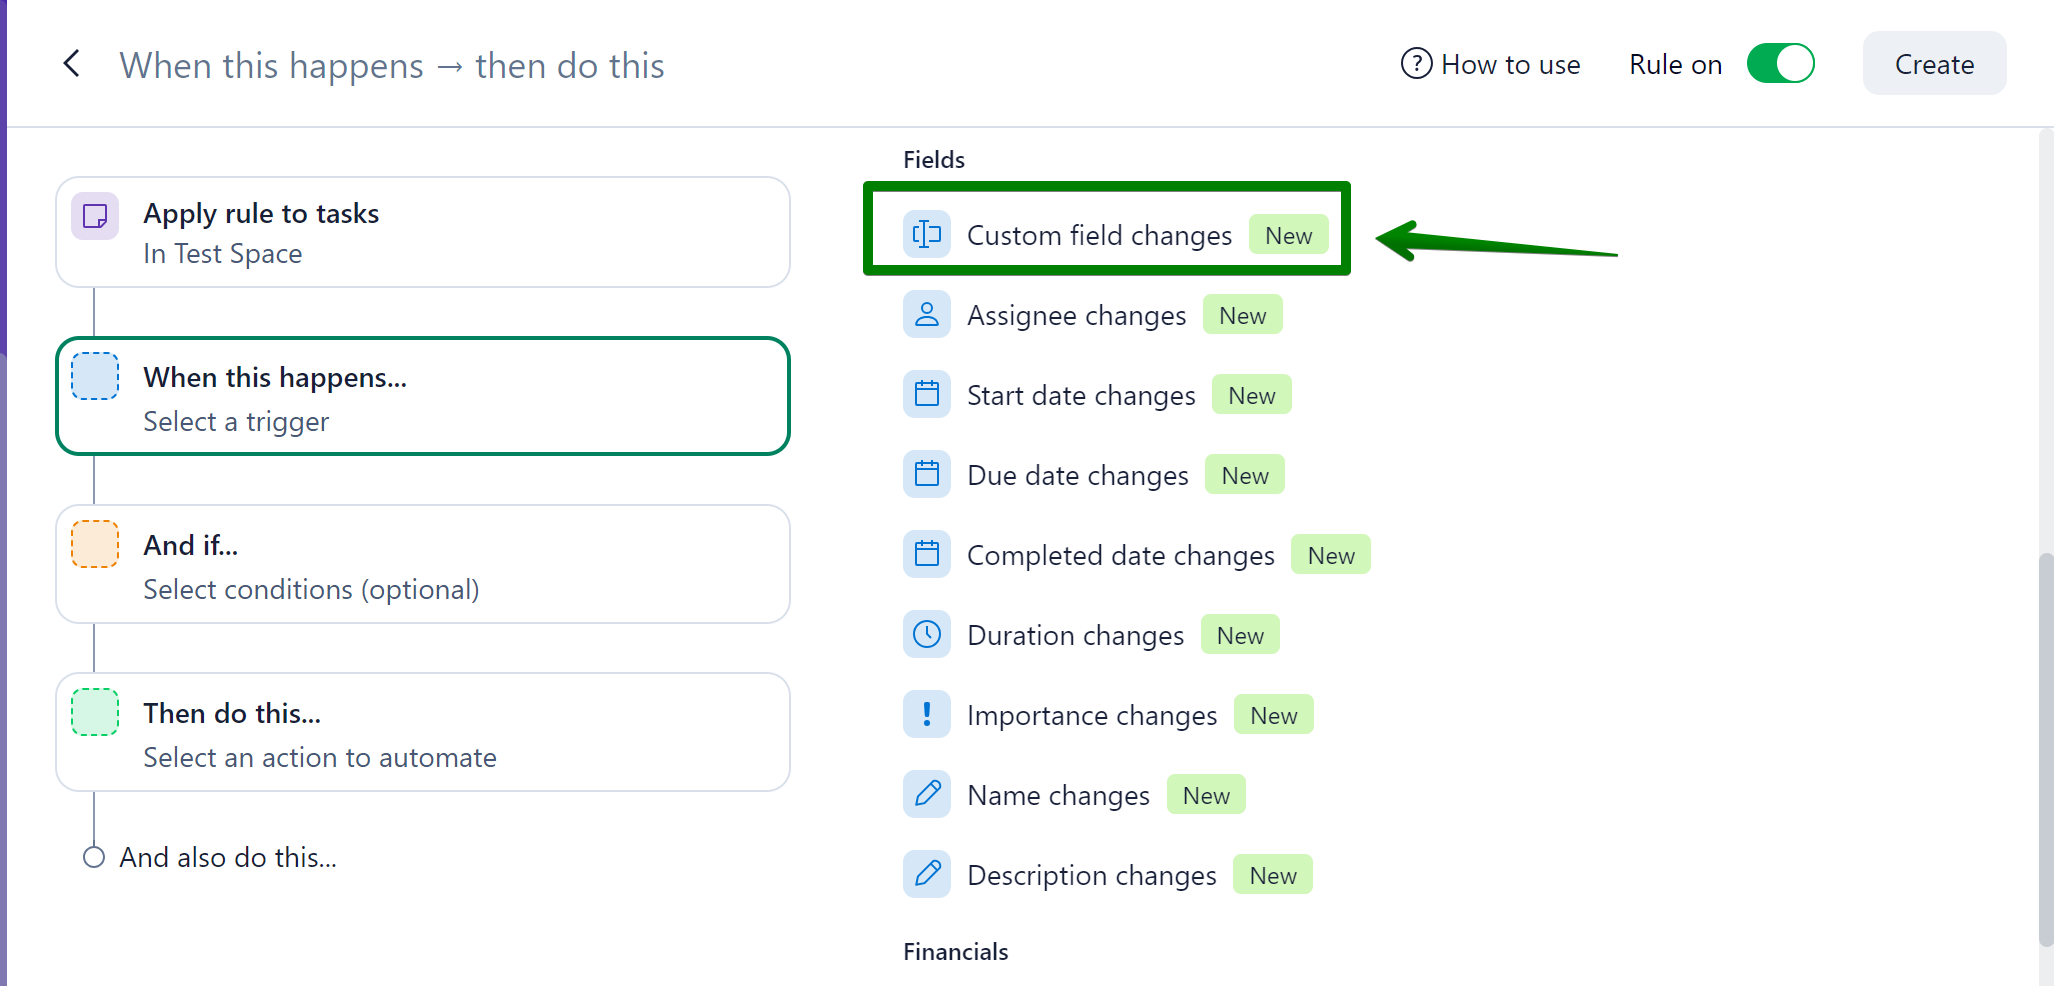
Task: Click the Start date calendar icon
Action: [927, 395]
